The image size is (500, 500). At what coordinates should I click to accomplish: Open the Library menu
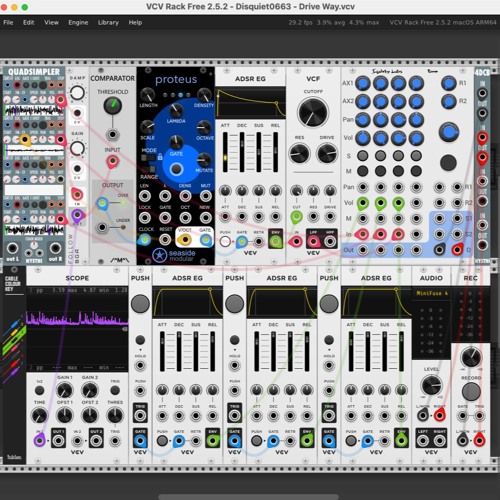point(108,23)
